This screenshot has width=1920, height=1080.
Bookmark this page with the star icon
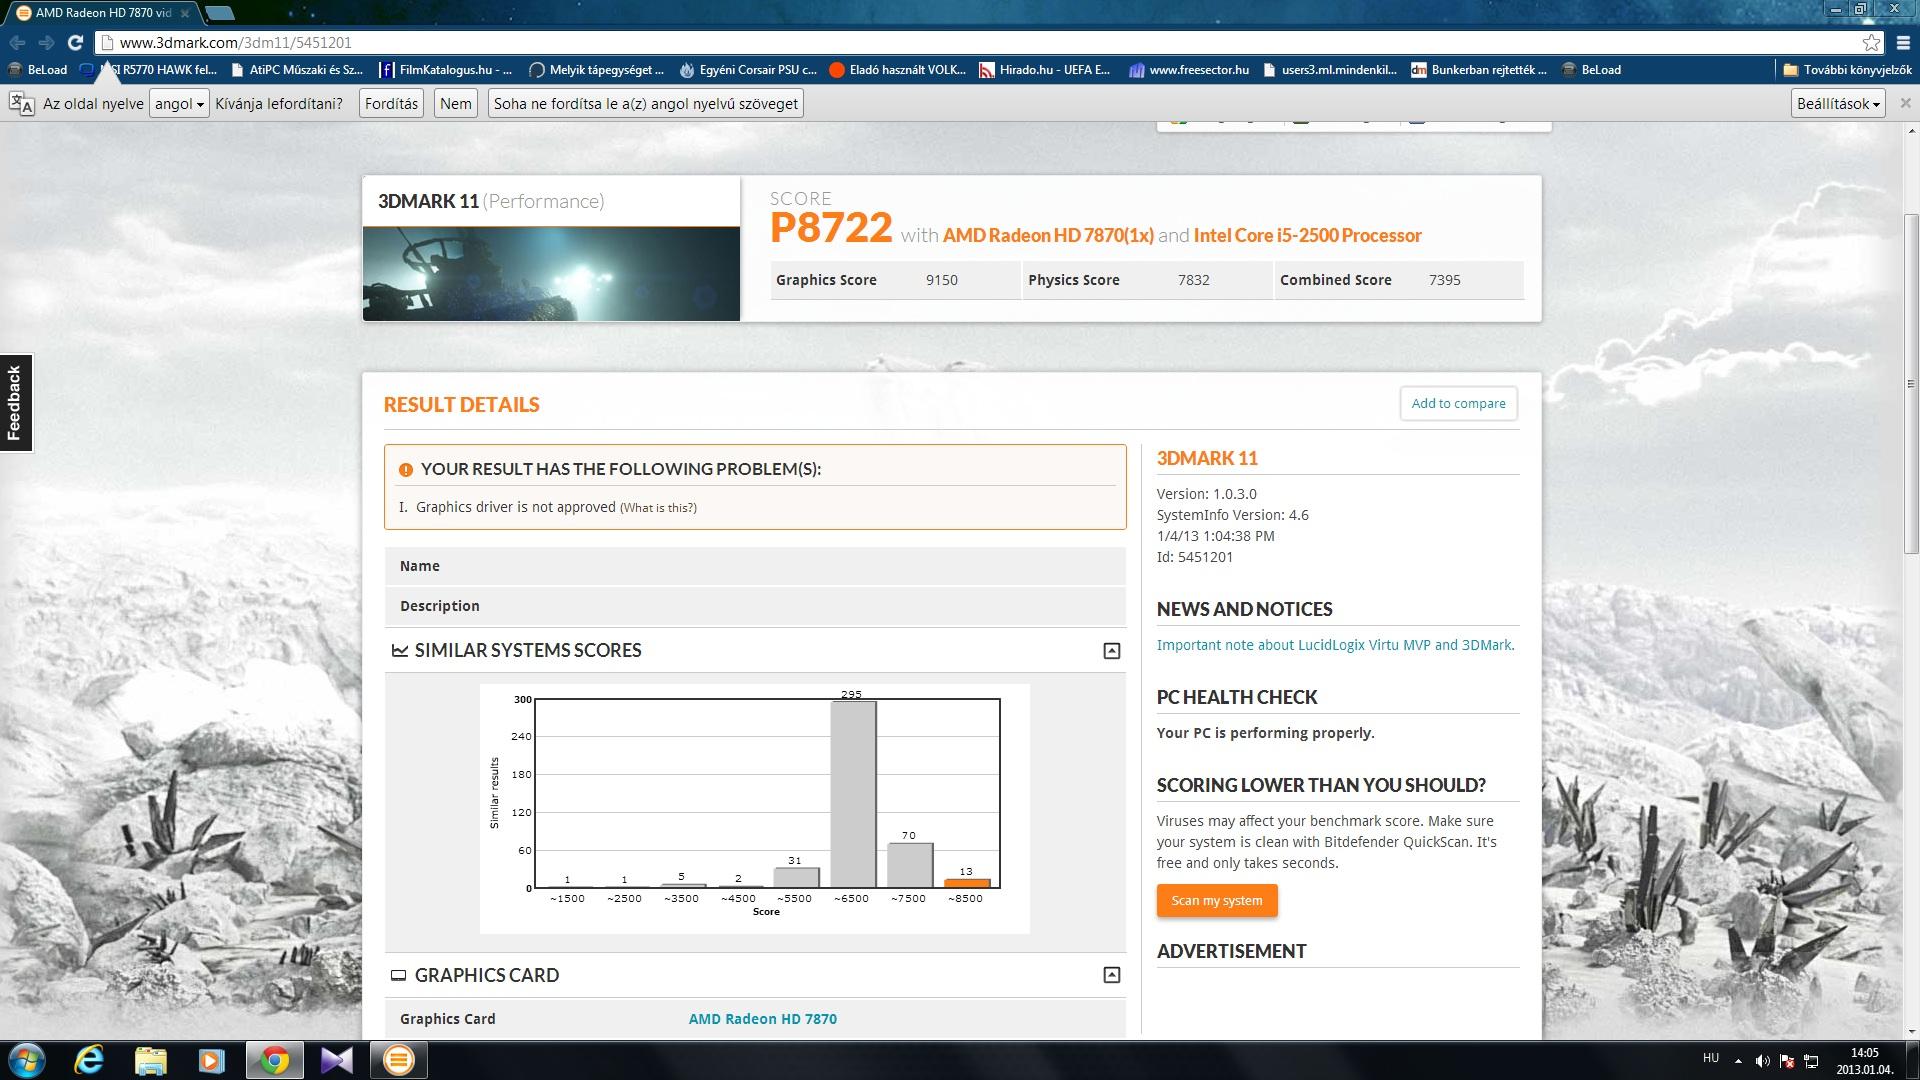1871,42
